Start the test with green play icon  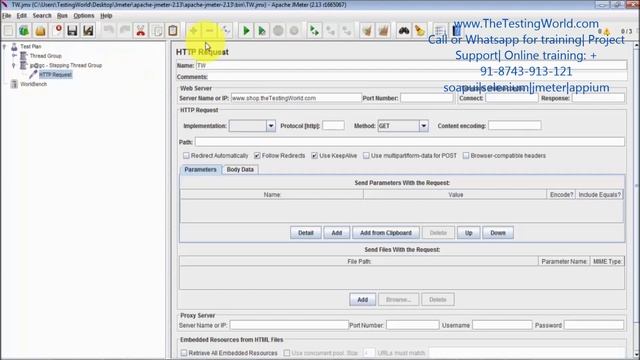click(x=246, y=31)
